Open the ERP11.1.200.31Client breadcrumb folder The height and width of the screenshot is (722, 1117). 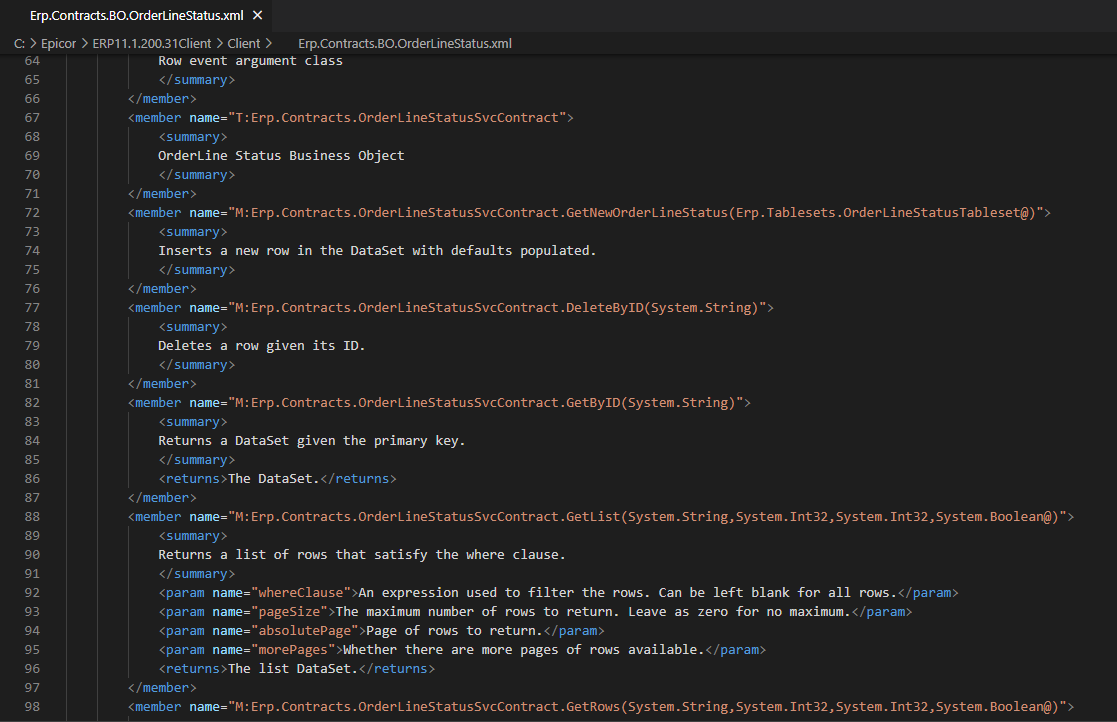152,43
